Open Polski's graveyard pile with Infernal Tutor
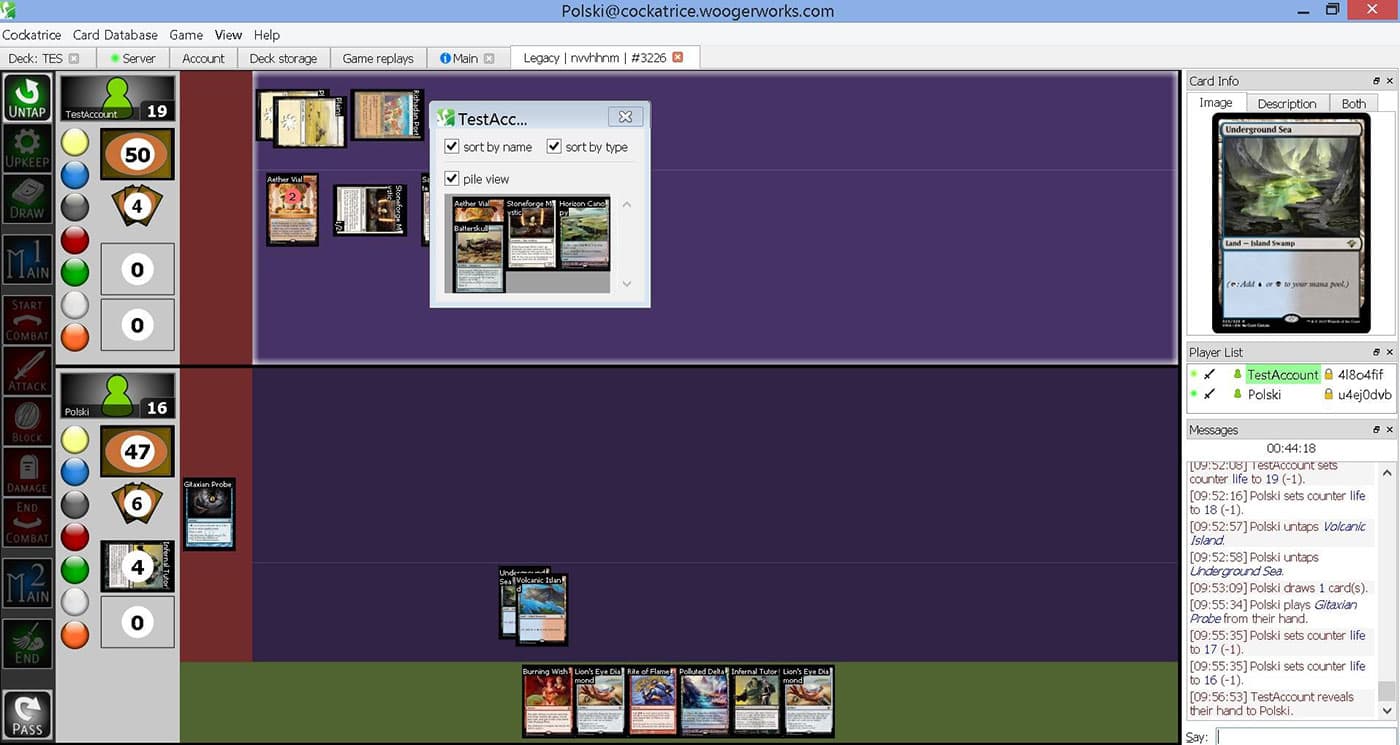1400x745 pixels. 137,567
